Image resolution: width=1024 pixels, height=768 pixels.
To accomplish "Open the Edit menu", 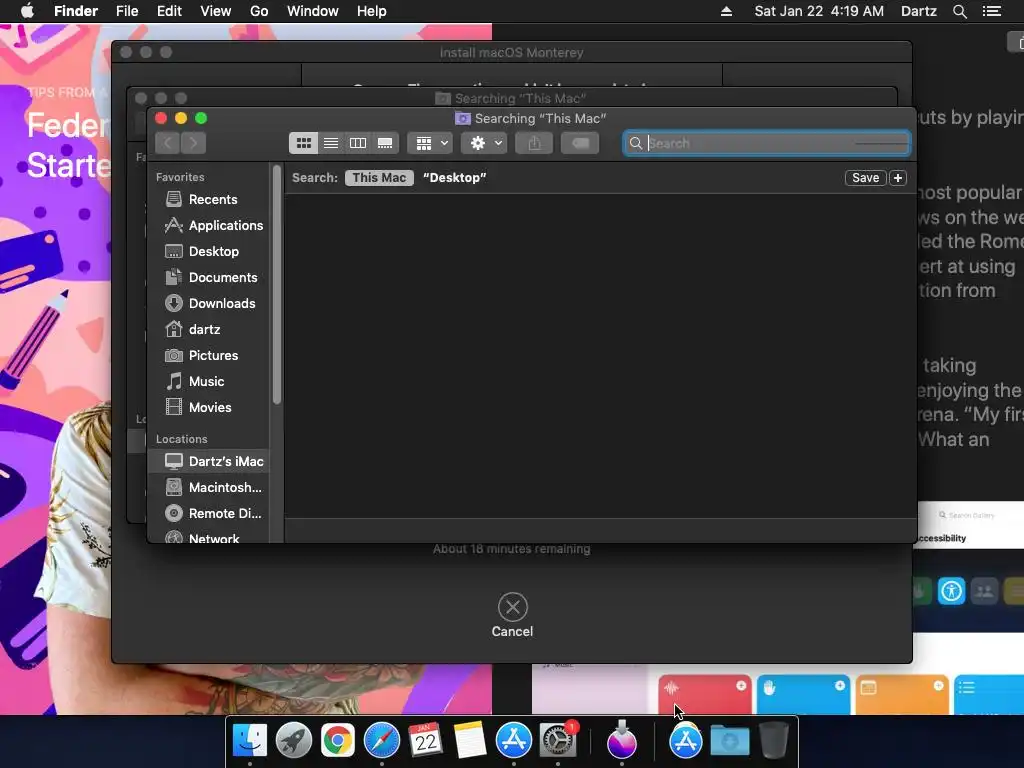I will (169, 11).
